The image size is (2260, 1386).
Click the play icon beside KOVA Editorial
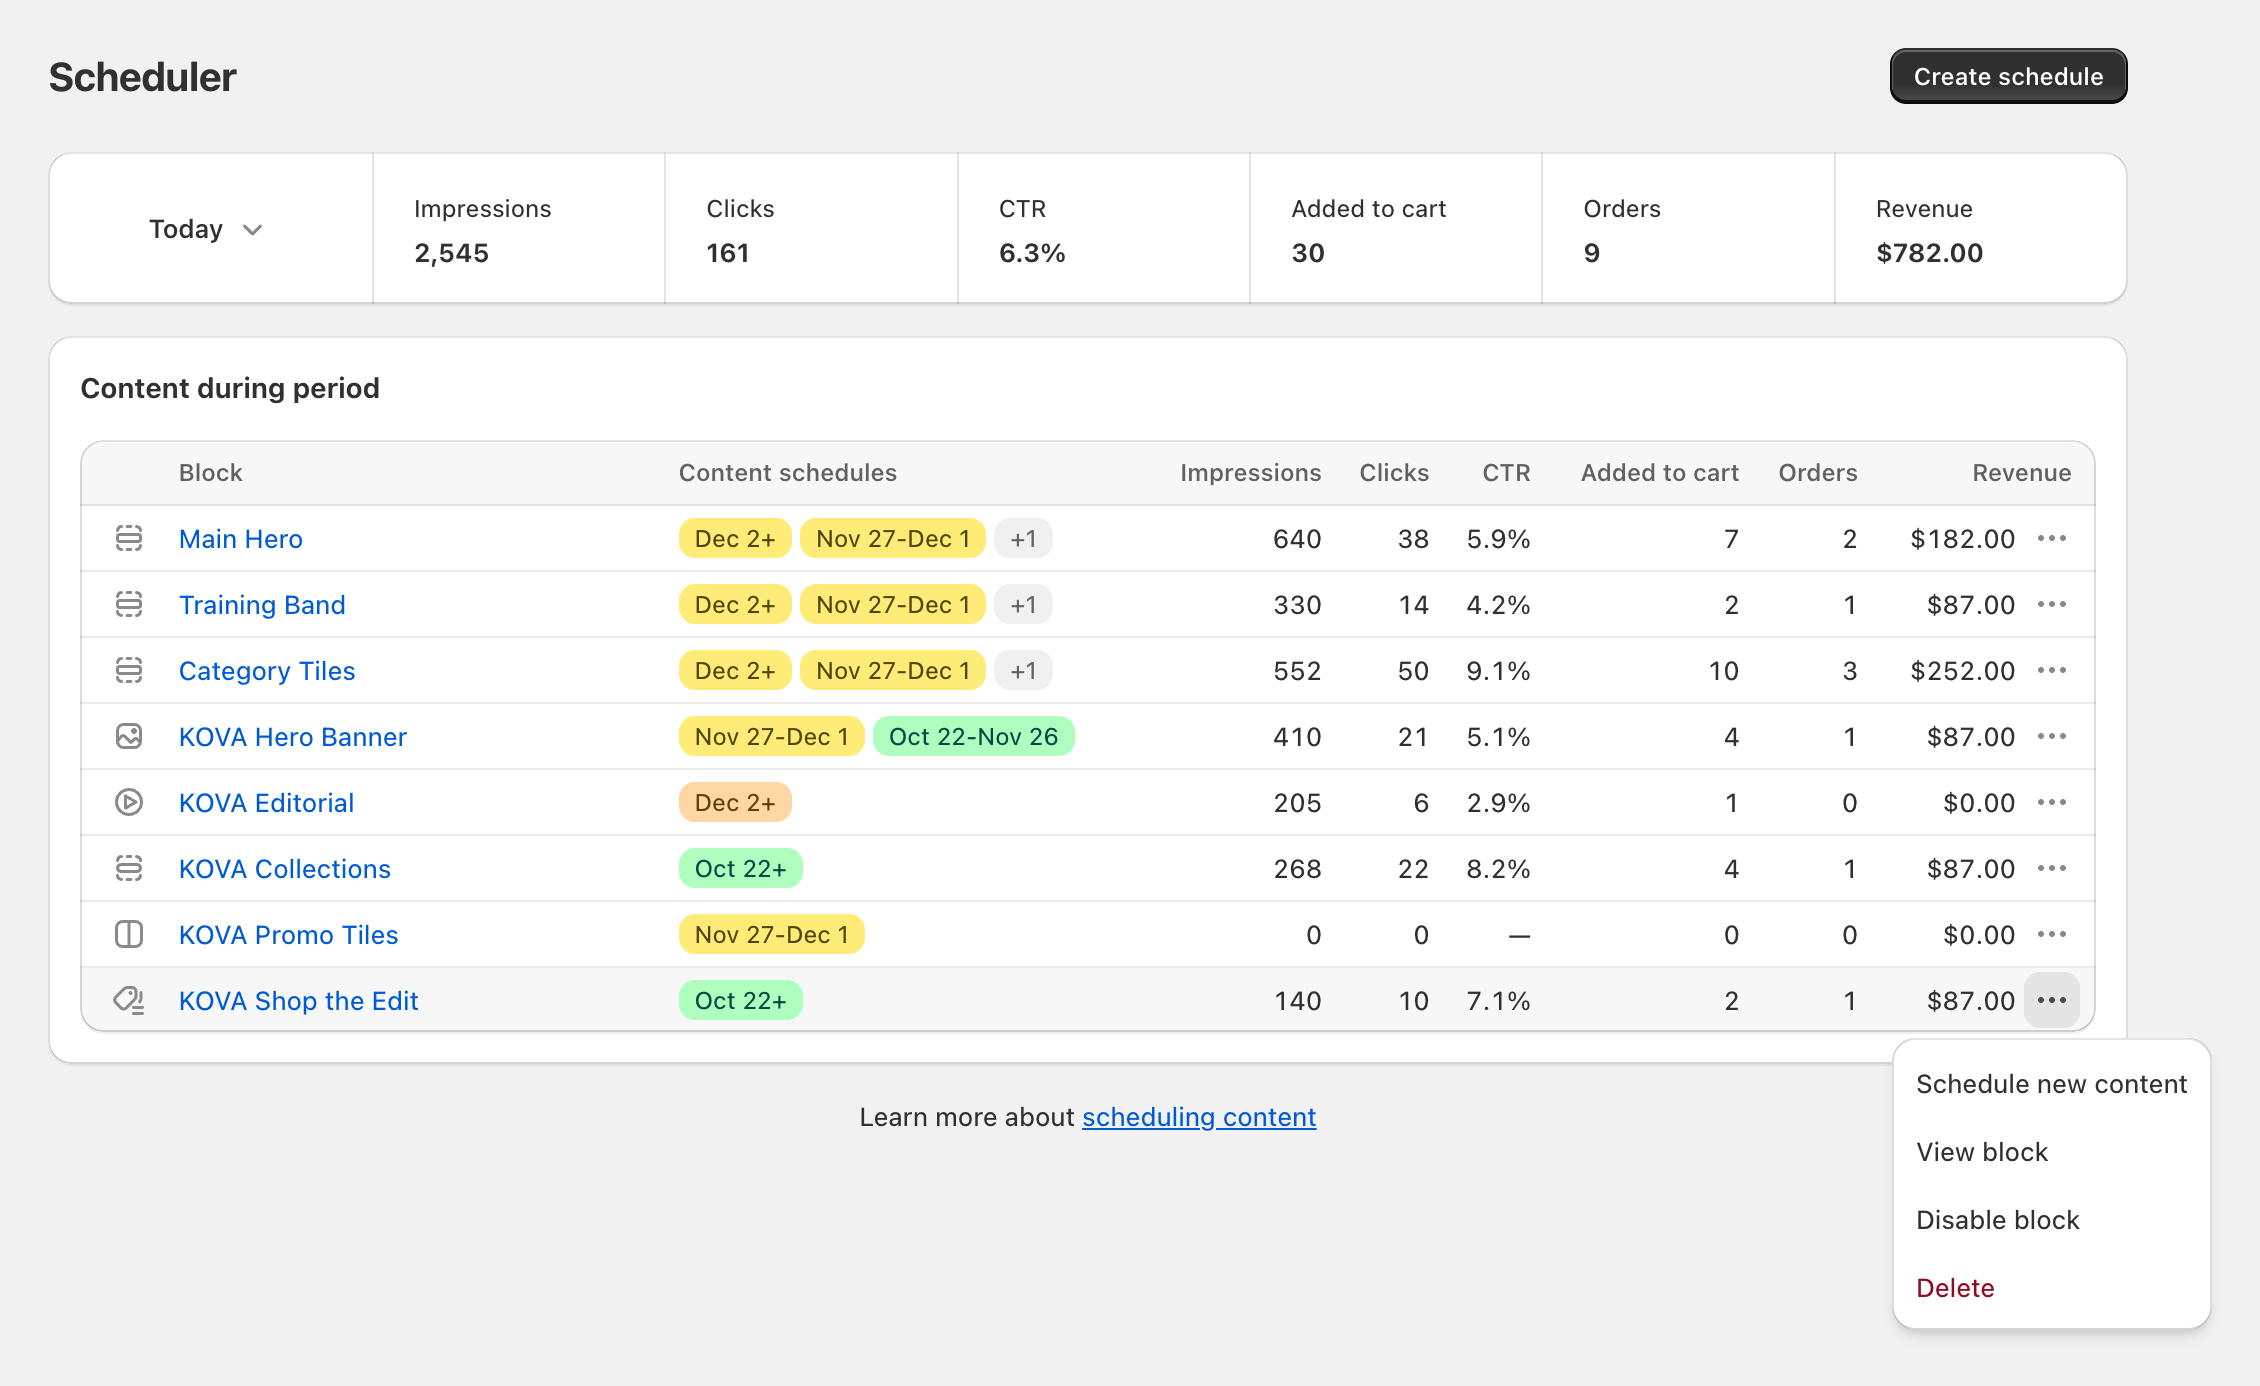(x=129, y=802)
